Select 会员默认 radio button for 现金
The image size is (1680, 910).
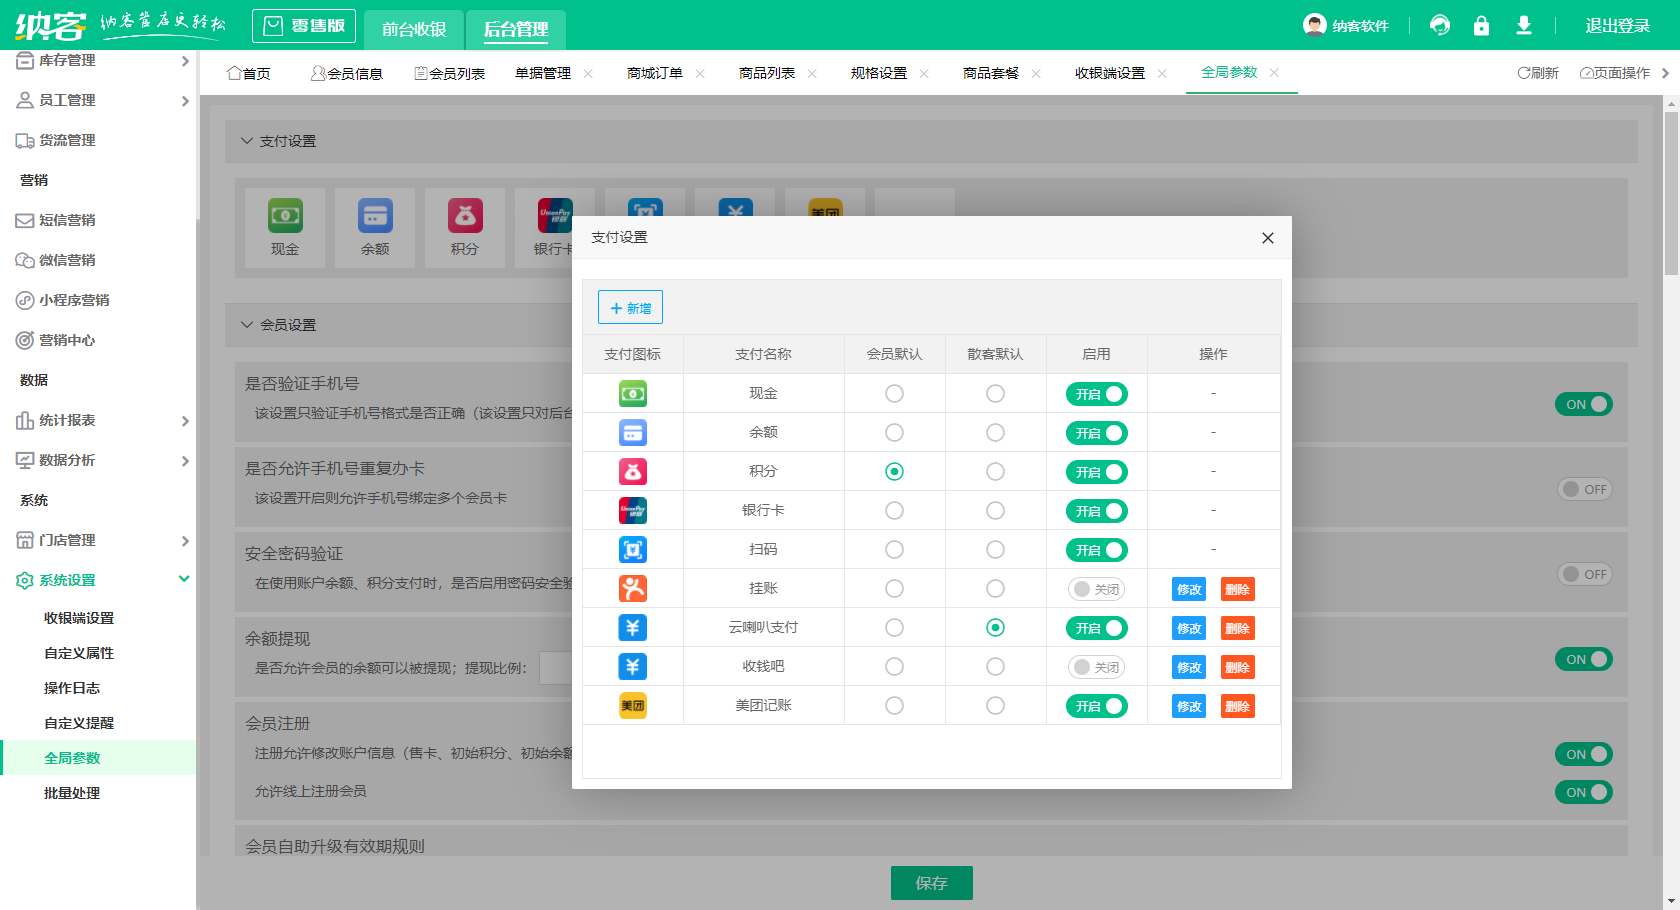[894, 393]
